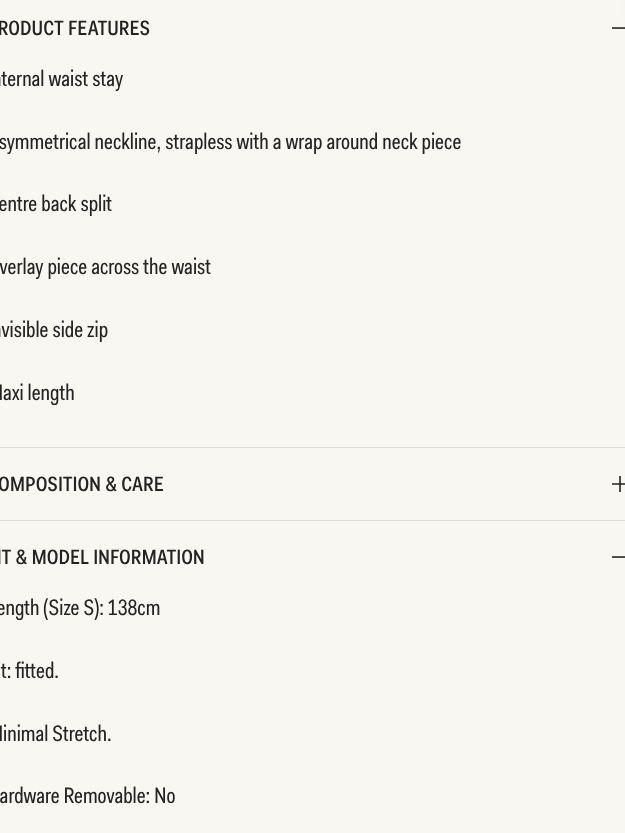The image size is (625, 833).
Task: Click the internal waist stay feature text
Action: point(61,80)
